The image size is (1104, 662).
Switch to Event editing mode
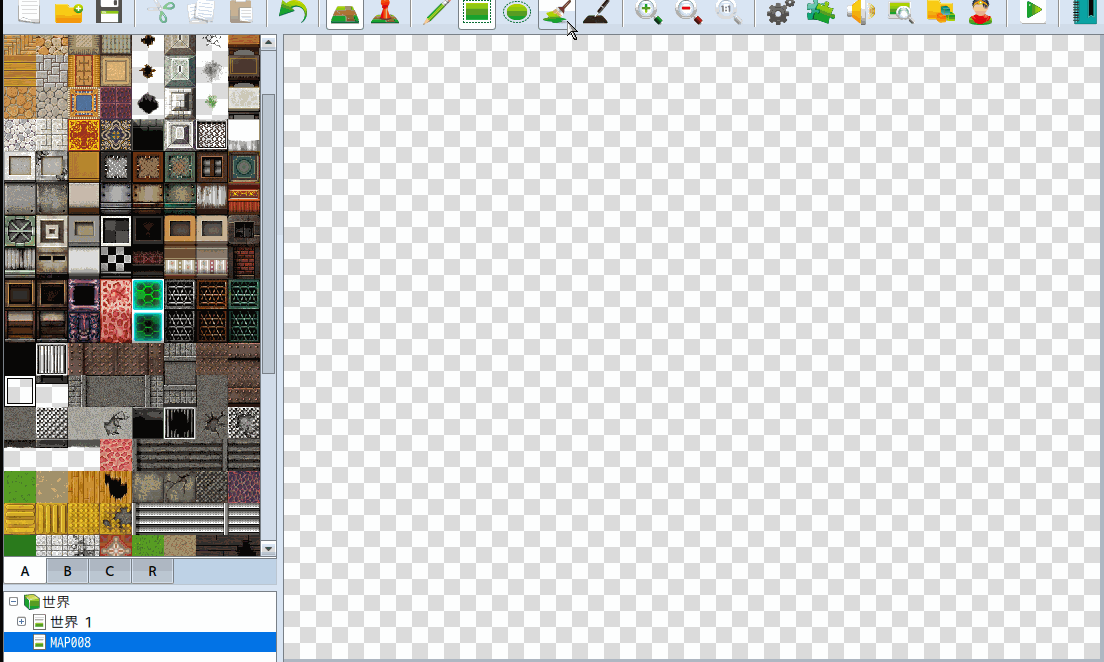[384, 11]
